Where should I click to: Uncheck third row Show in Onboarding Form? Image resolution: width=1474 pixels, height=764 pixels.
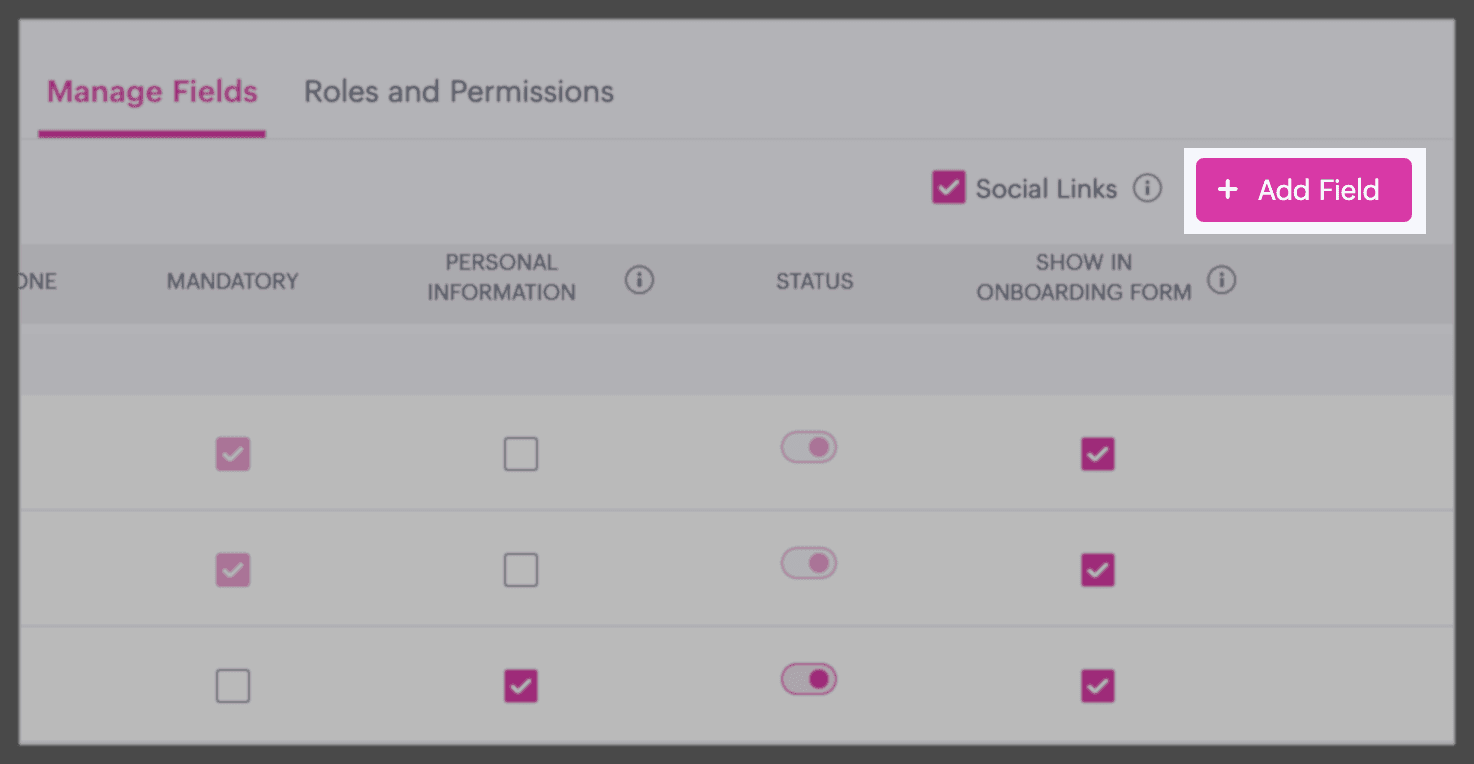click(1097, 686)
